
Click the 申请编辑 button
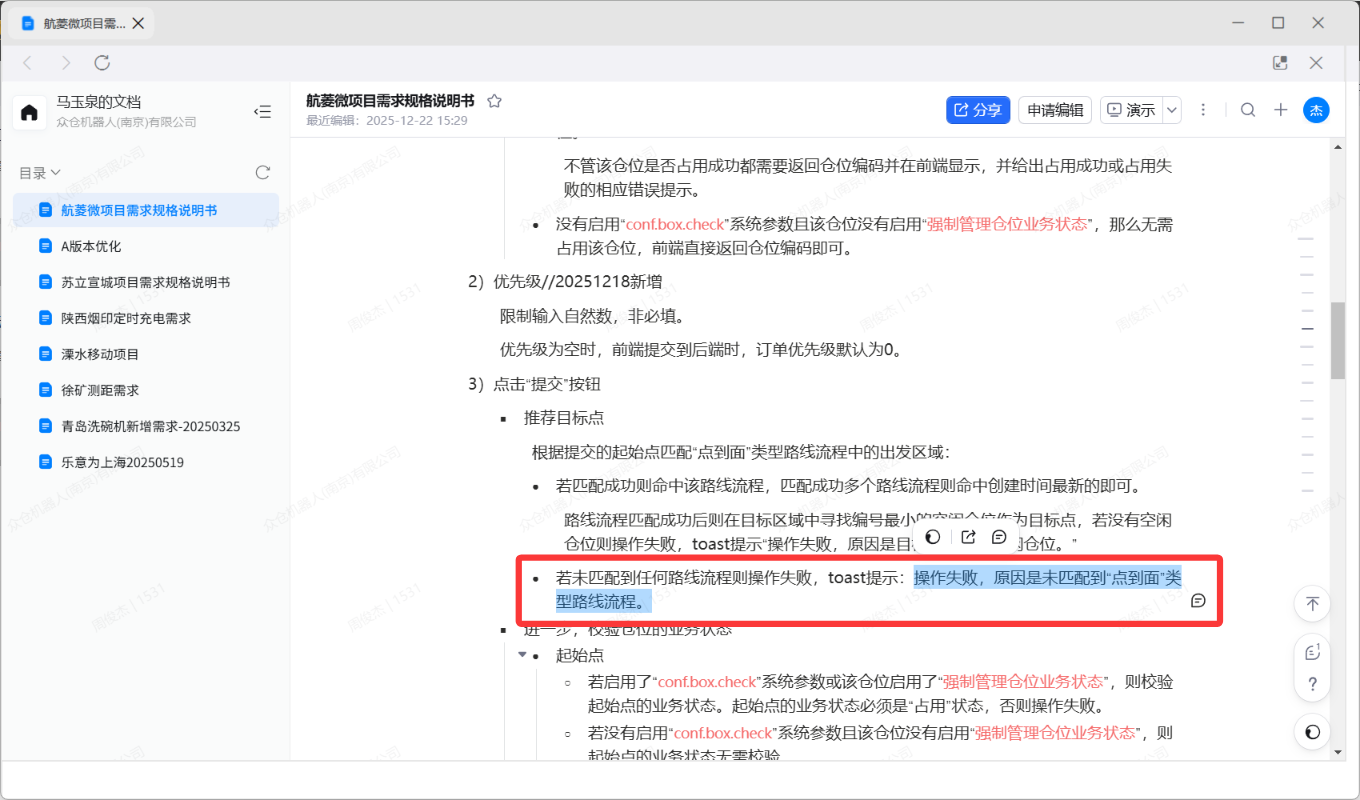tap(1055, 110)
